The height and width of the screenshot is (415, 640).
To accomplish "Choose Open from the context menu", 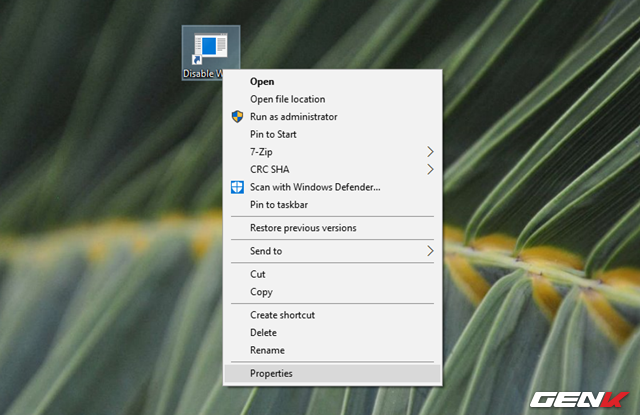I will pos(332,82).
